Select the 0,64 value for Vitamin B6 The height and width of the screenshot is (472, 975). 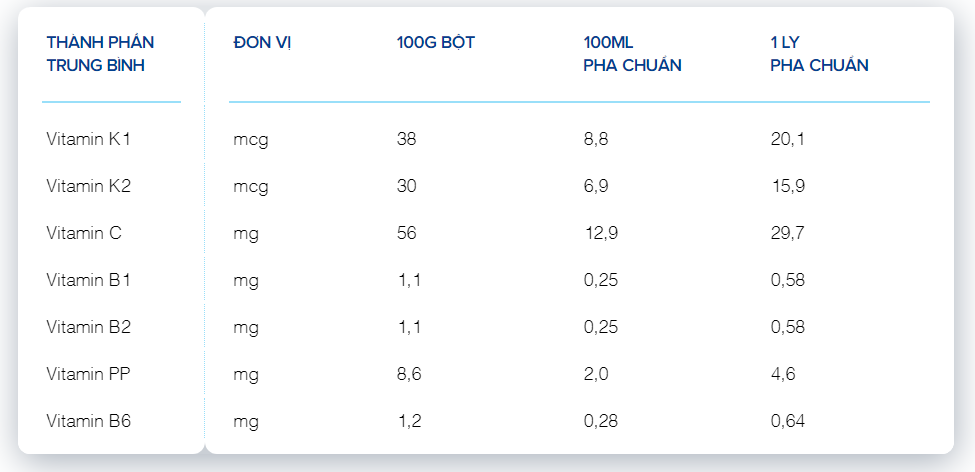(787, 422)
